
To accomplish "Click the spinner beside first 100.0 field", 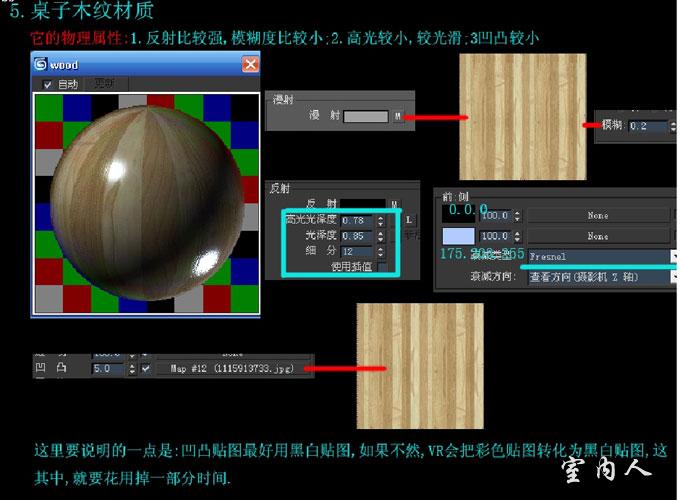I will coord(517,216).
